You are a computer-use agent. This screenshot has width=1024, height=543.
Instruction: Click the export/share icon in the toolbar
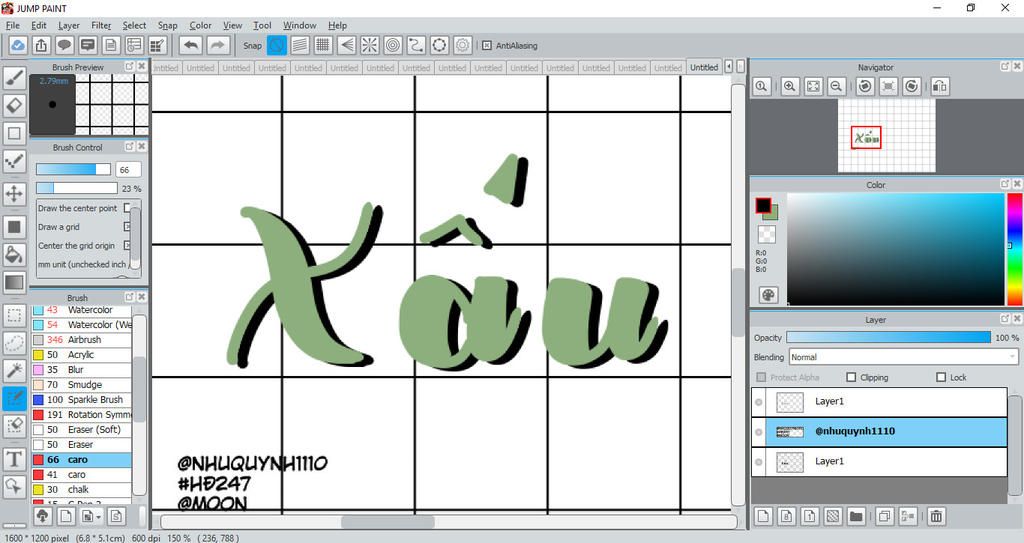pos(41,45)
